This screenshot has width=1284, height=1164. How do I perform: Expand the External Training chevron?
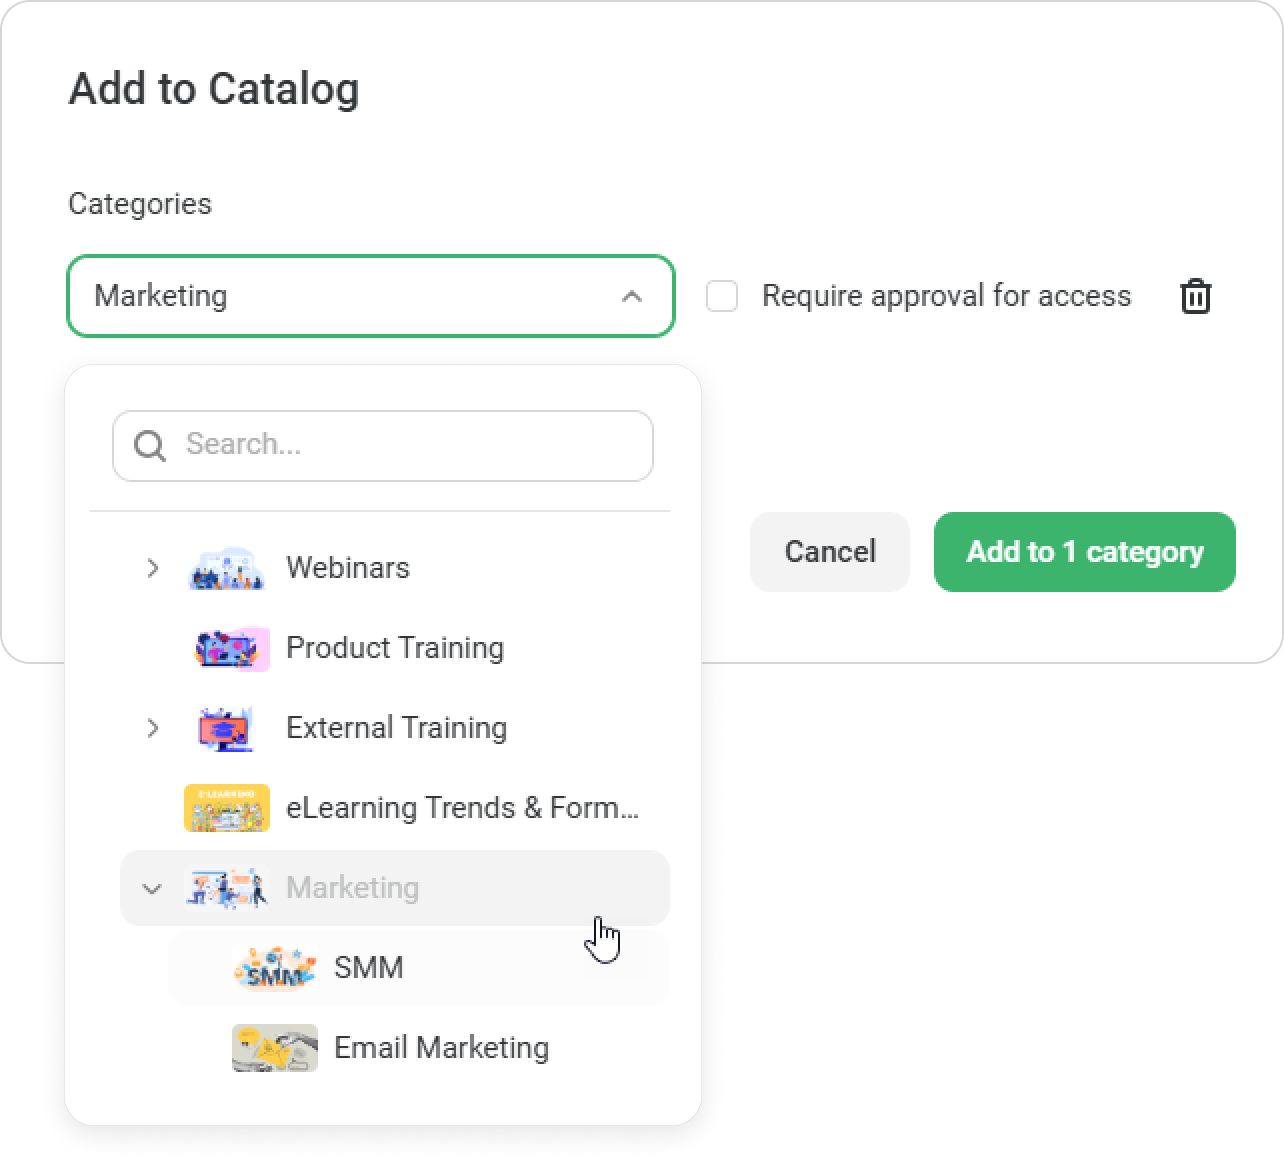coord(152,728)
